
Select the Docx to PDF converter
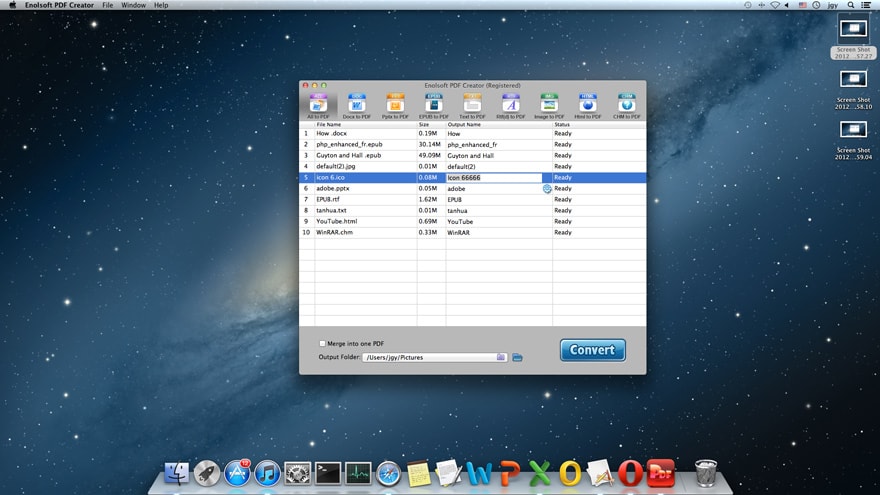click(x=356, y=106)
